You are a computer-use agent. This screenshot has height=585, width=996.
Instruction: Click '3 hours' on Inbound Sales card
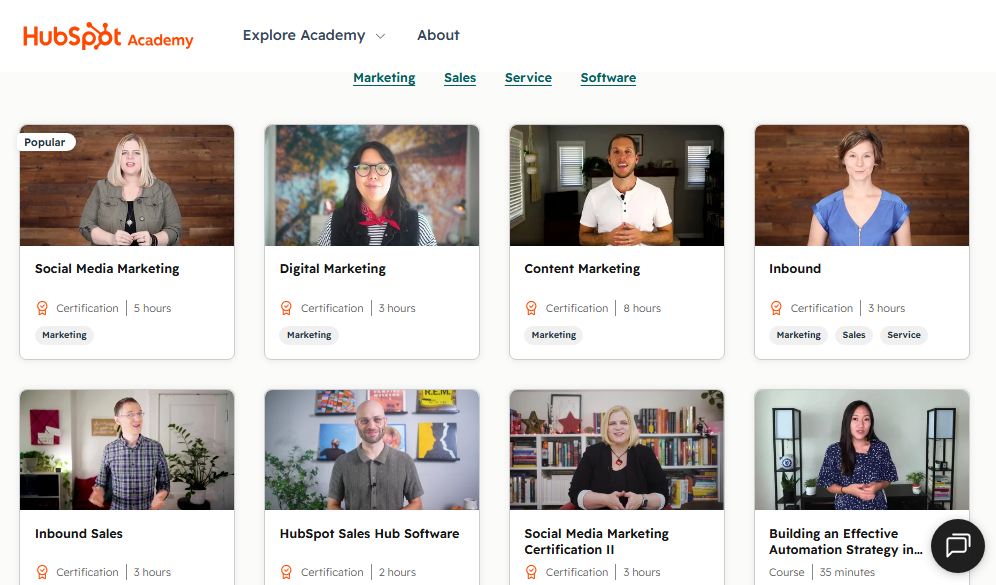152,572
